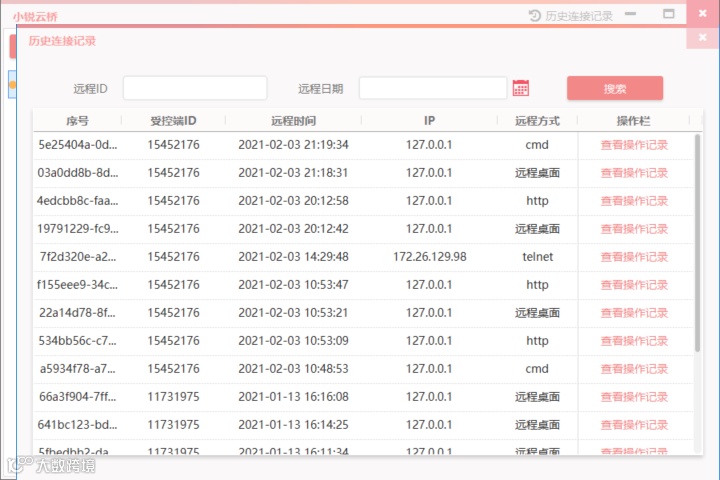View operation records for 21:19:34 session
The width and height of the screenshot is (720, 480).
(634, 145)
